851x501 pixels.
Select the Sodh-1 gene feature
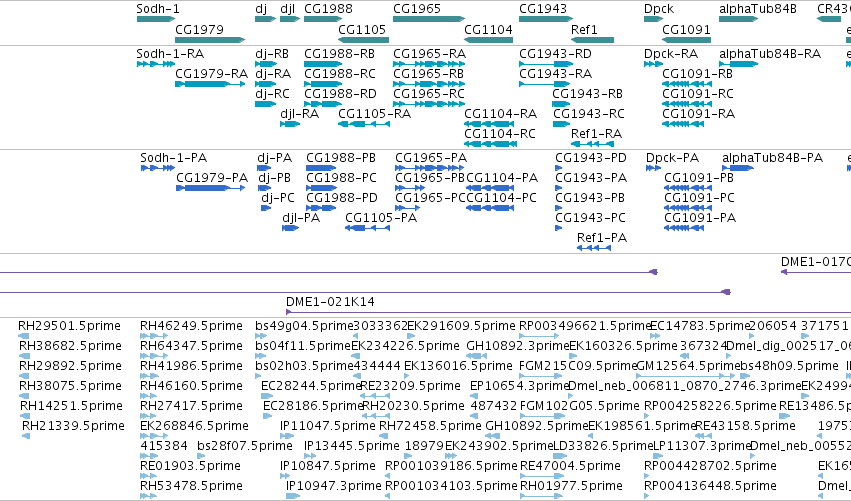[156, 19]
